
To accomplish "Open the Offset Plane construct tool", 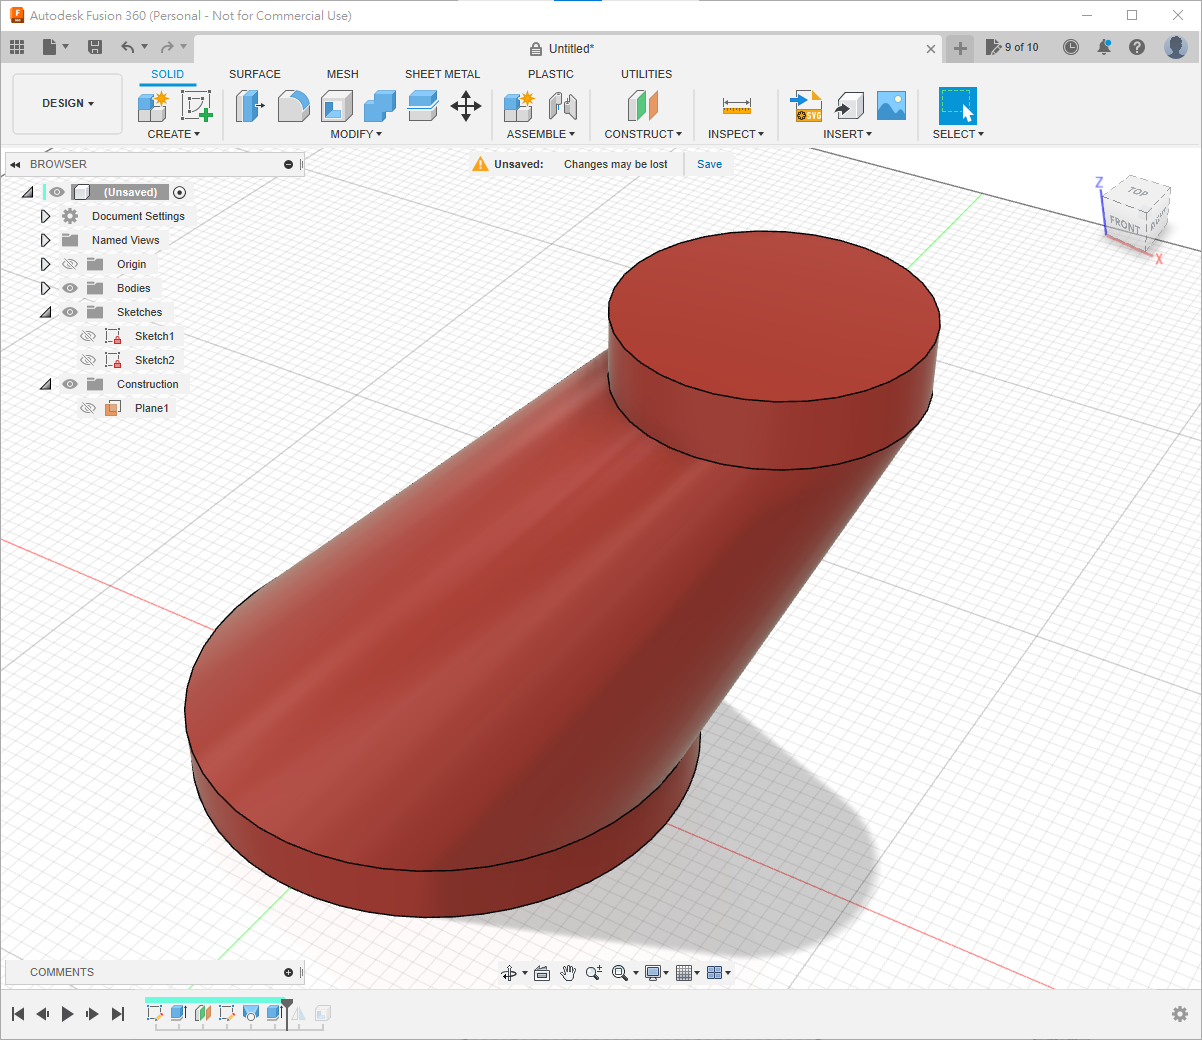I will [x=643, y=105].
